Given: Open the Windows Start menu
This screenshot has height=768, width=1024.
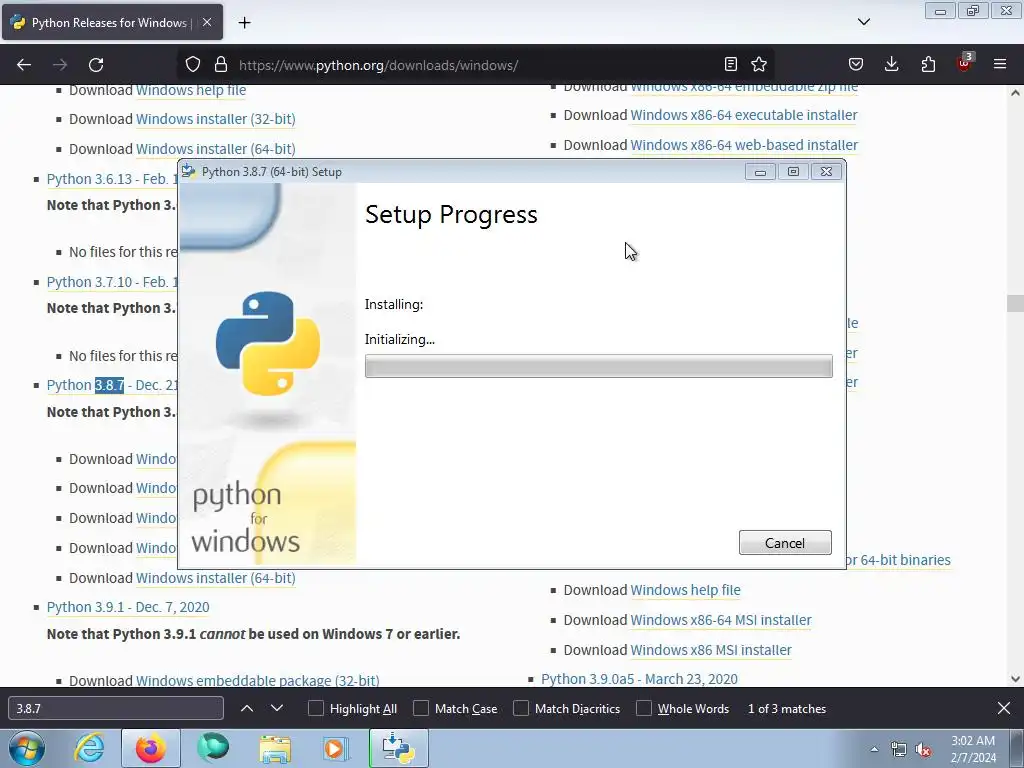Looking at the screenshot, I should pyautogui.click(x=27, y=748).
